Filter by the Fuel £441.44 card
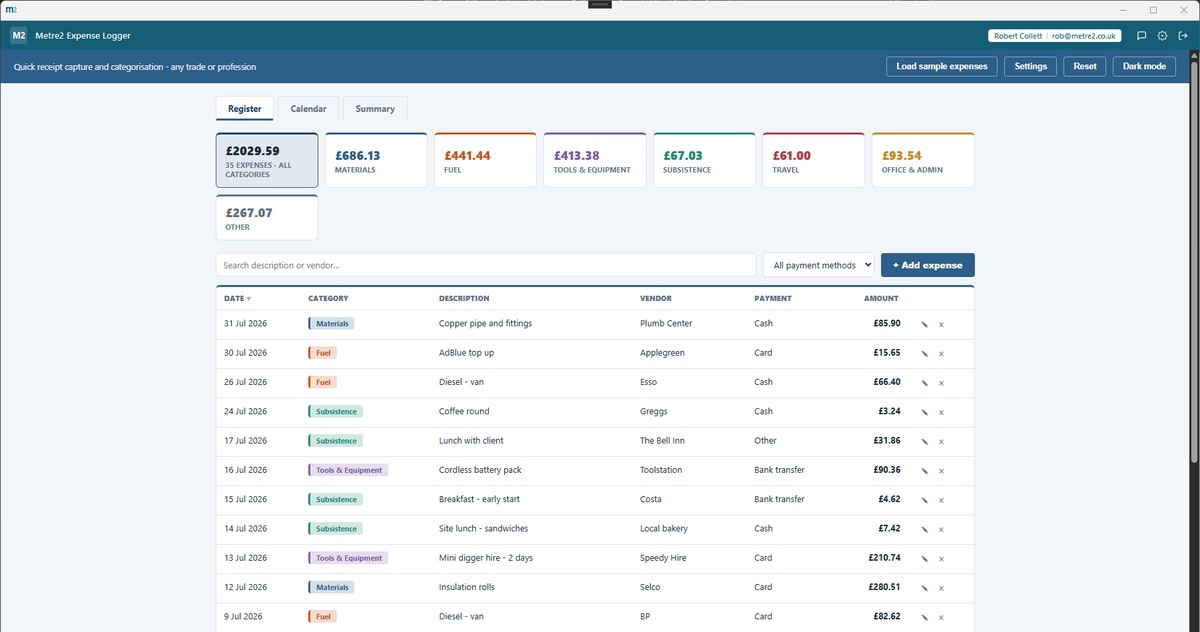The width and height of the screenshot is (1200, 632). (485, 160)
